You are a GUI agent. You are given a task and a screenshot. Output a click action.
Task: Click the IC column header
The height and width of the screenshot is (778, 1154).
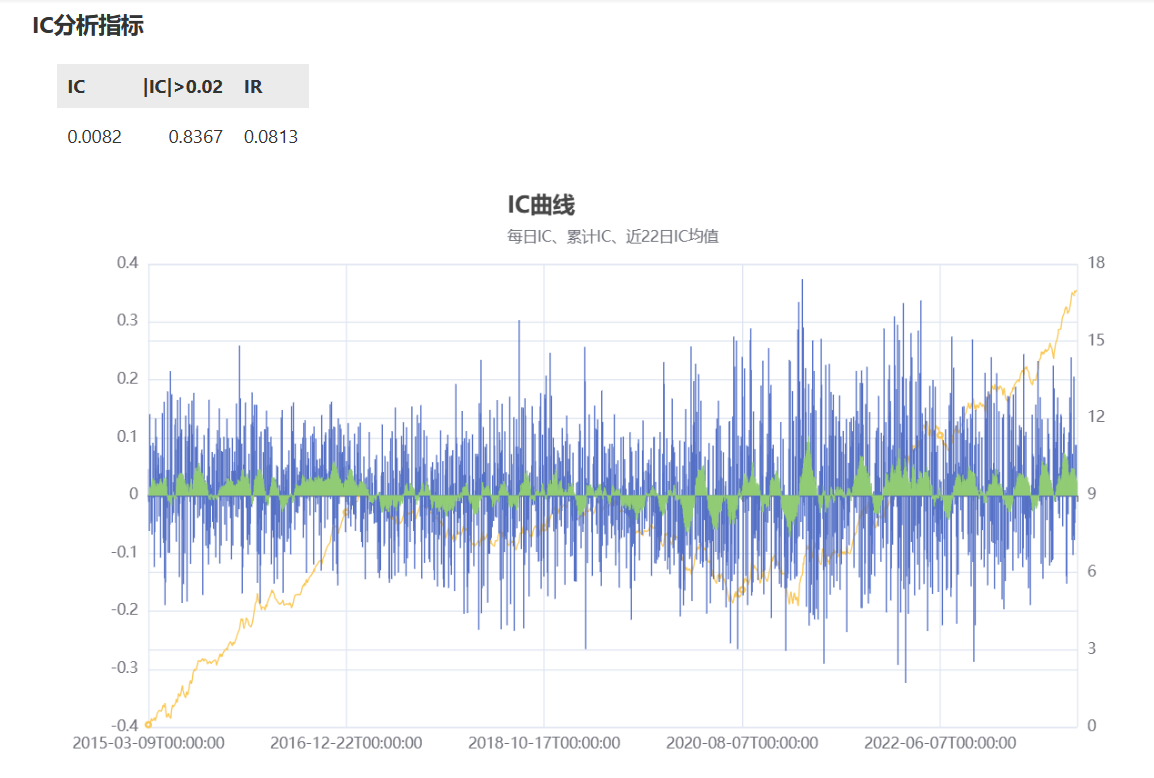77,87
